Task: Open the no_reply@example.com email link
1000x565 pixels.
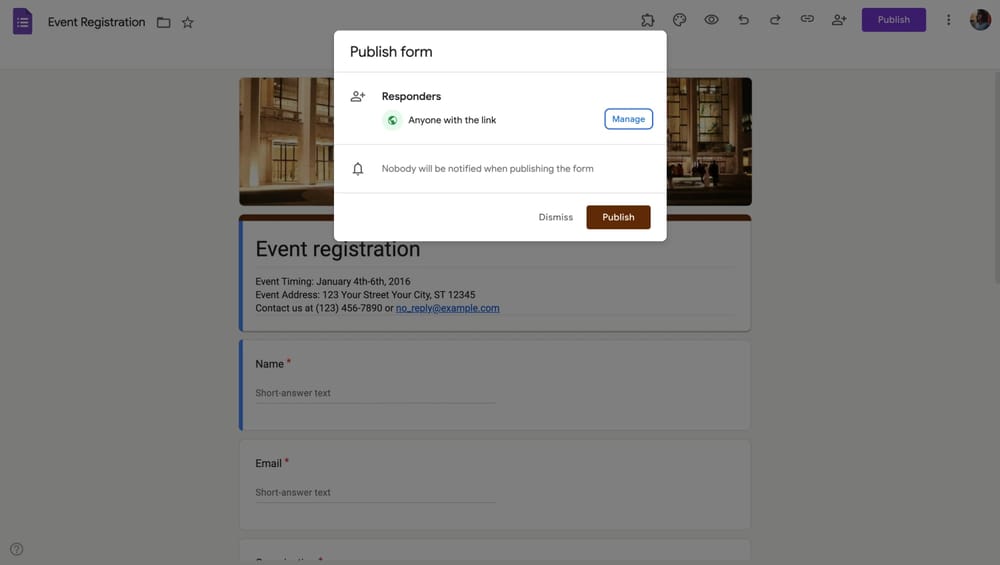Action: pos(447,308)
